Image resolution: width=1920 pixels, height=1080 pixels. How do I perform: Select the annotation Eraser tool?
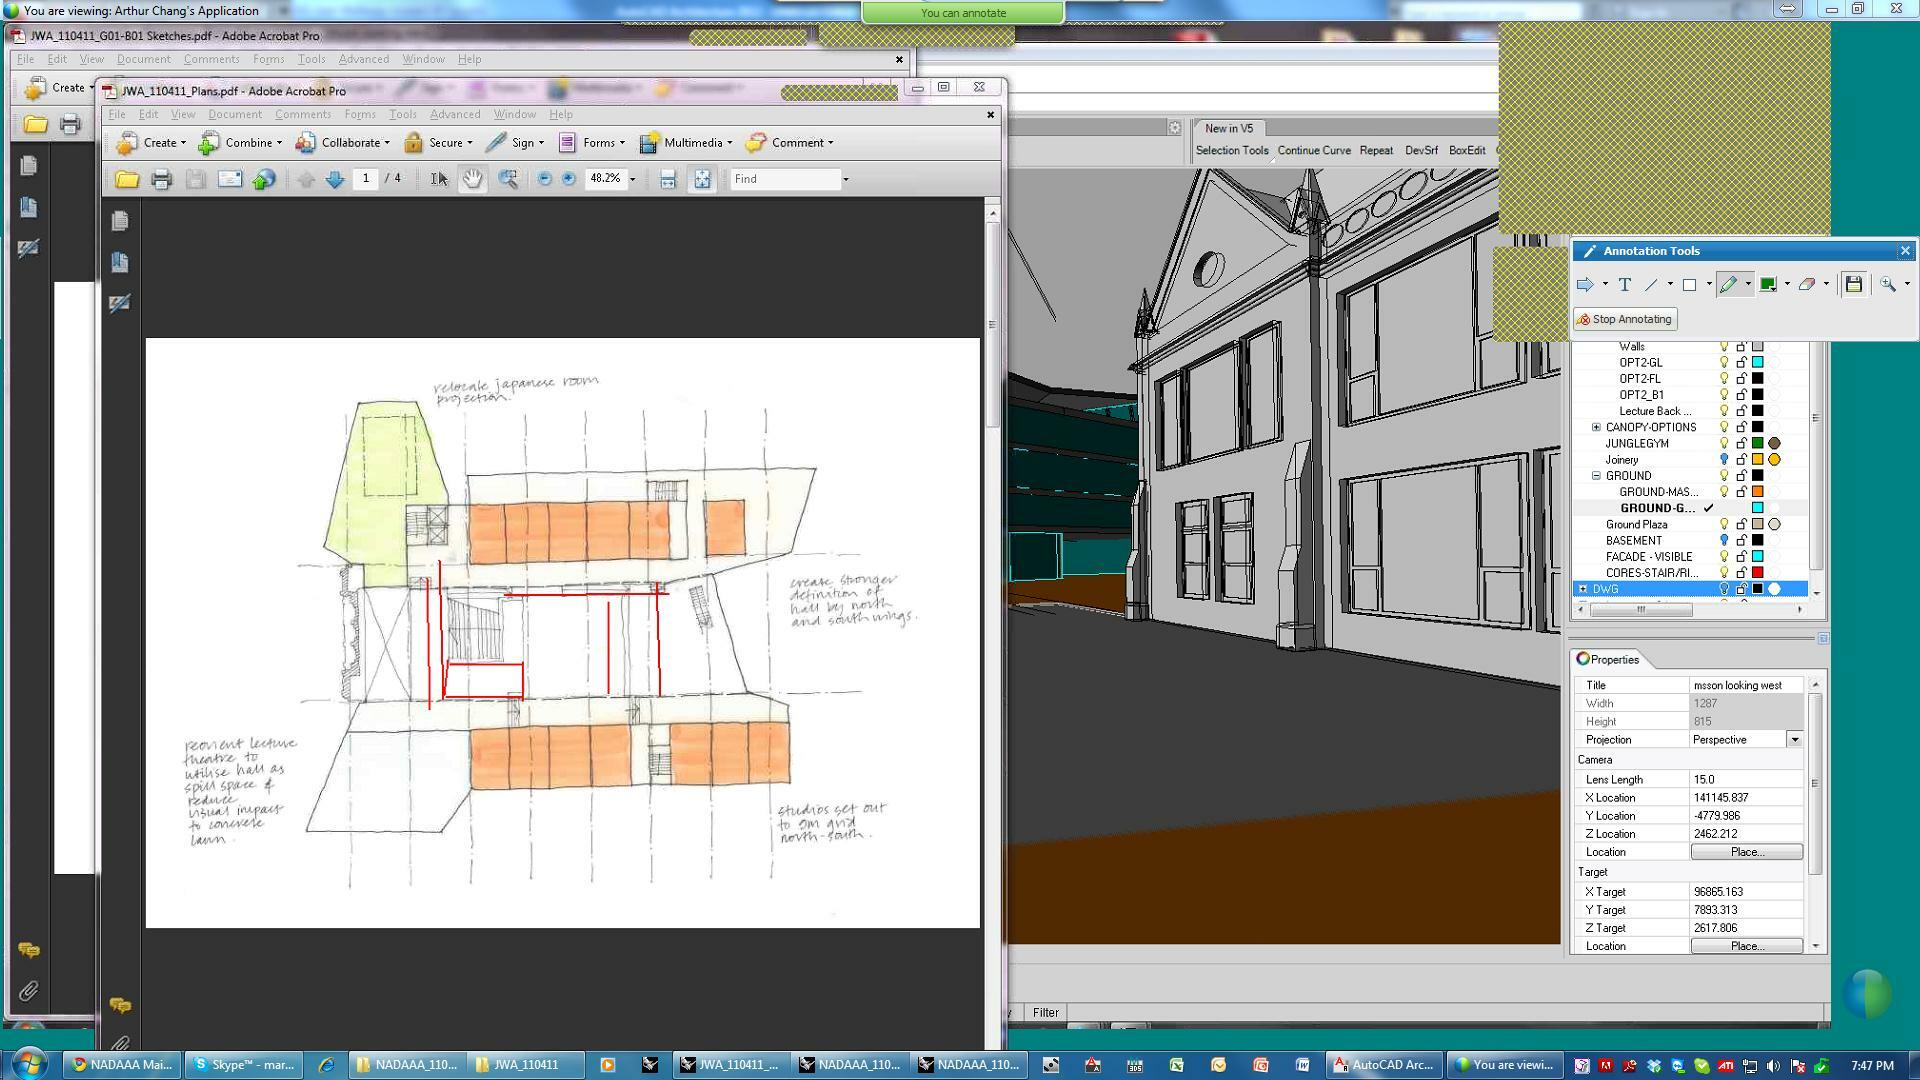(1807, 285)
